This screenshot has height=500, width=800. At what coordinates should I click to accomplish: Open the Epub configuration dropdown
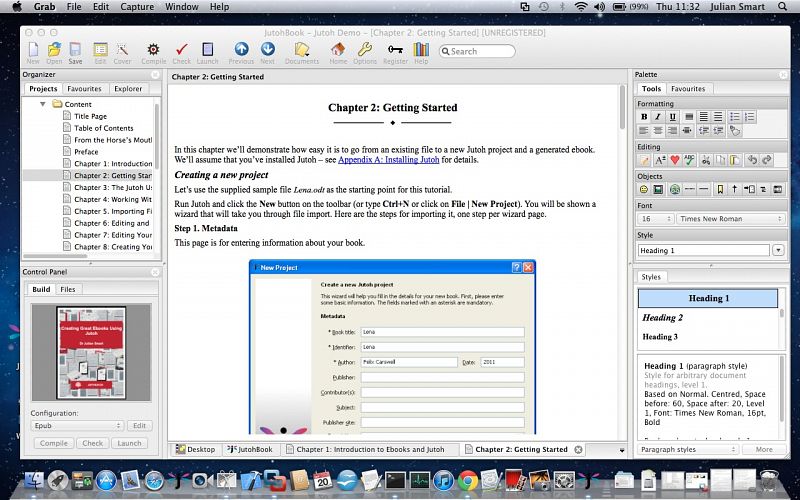point(76,425)
